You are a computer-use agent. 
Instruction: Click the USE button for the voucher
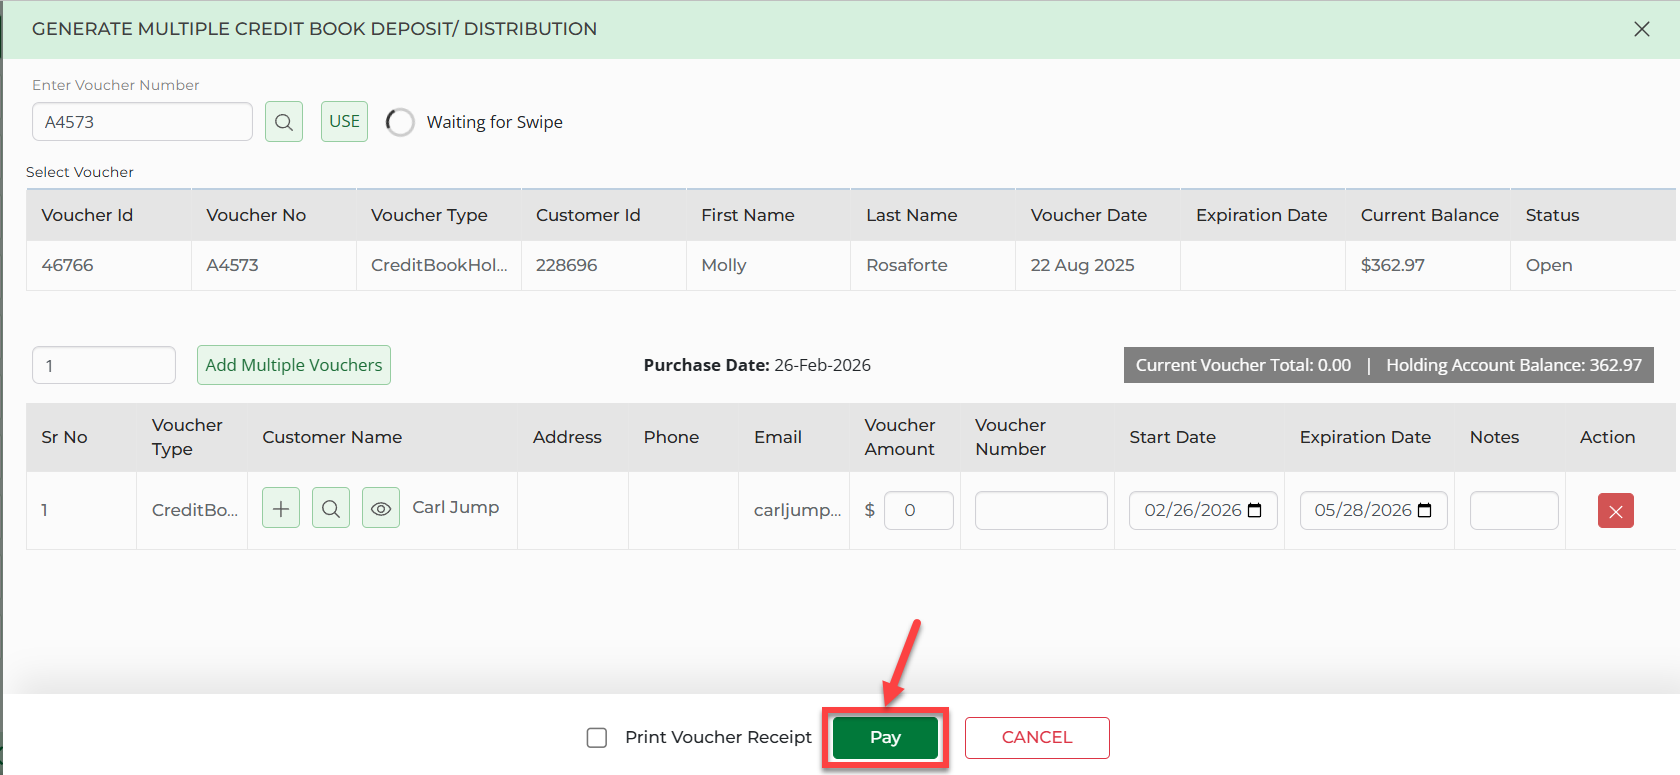pyautogui.click(x=344, y=122)
